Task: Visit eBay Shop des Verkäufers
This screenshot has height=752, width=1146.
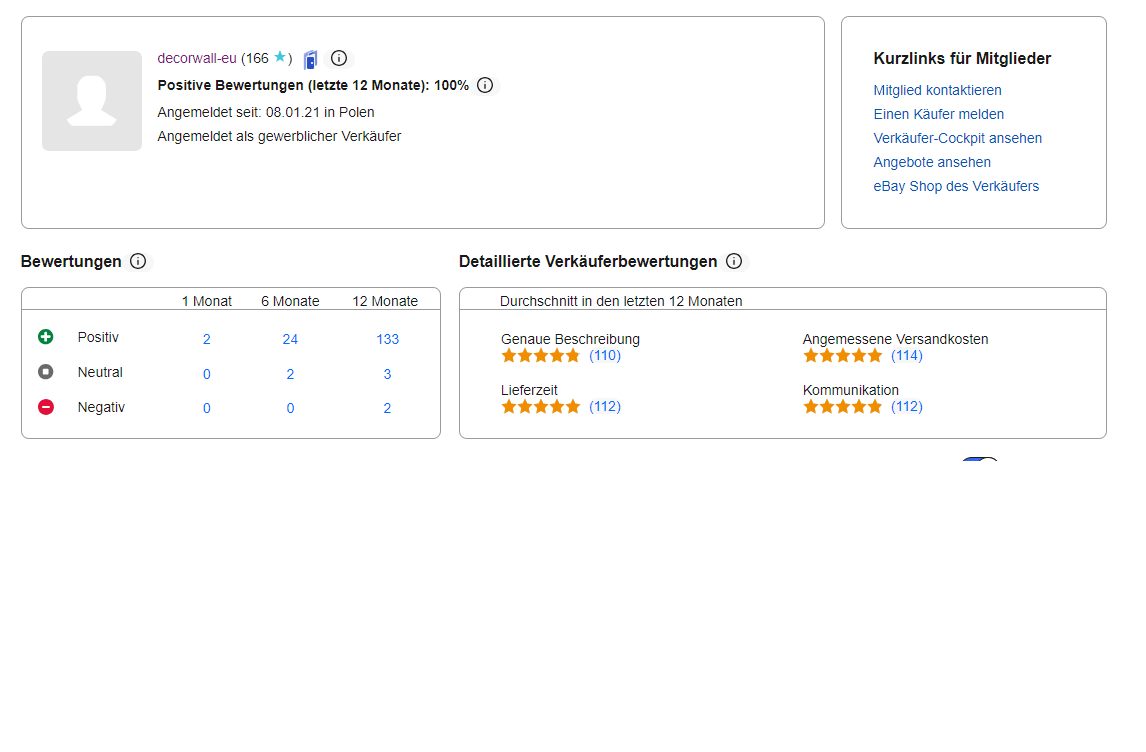Action: point(956,186)
